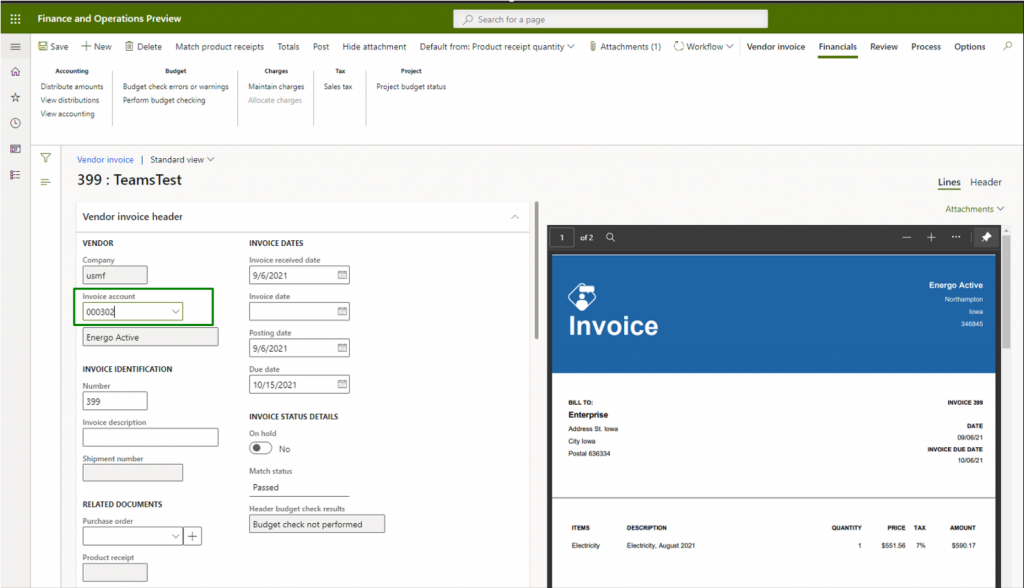Open Due date calendar picker
1024x588 pixels.
tap(342, 384)
